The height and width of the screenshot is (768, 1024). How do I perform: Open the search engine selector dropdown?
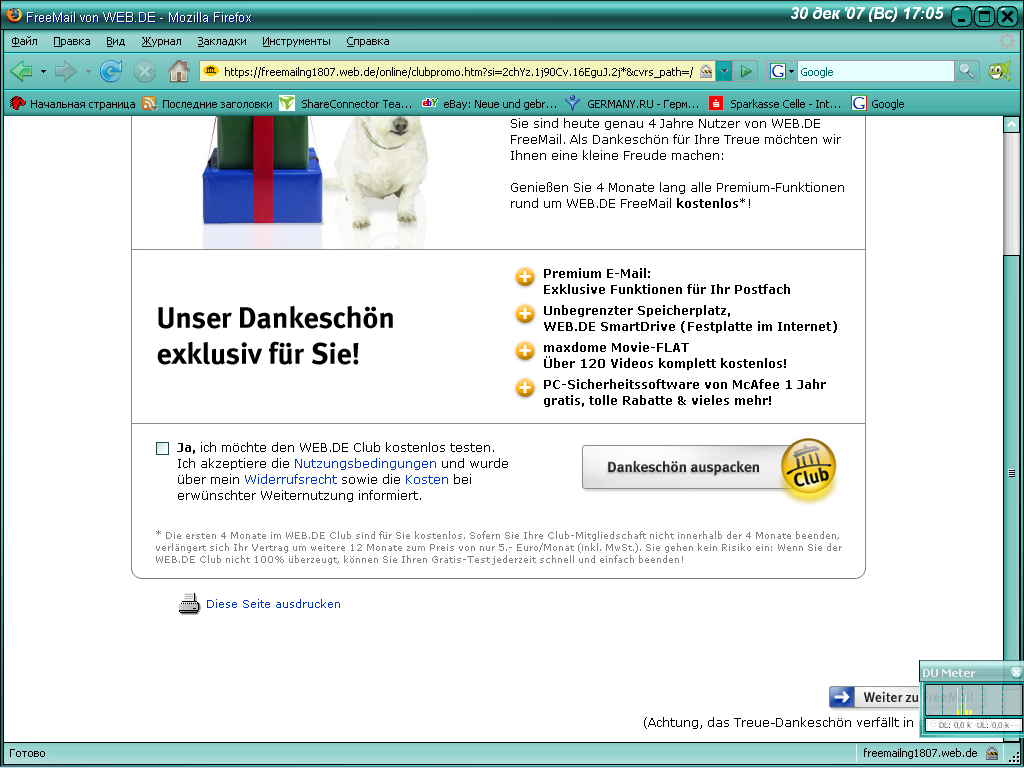(780, 71)
